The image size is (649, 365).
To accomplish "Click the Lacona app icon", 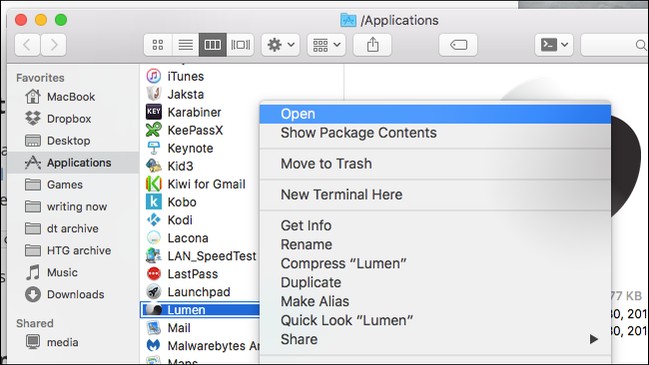I will [154, 238].
